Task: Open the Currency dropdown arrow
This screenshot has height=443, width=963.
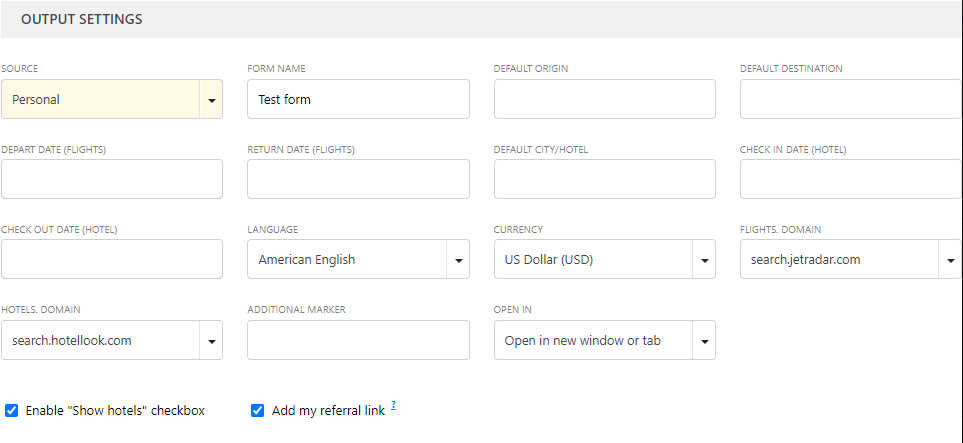Action: pos(704,260)
